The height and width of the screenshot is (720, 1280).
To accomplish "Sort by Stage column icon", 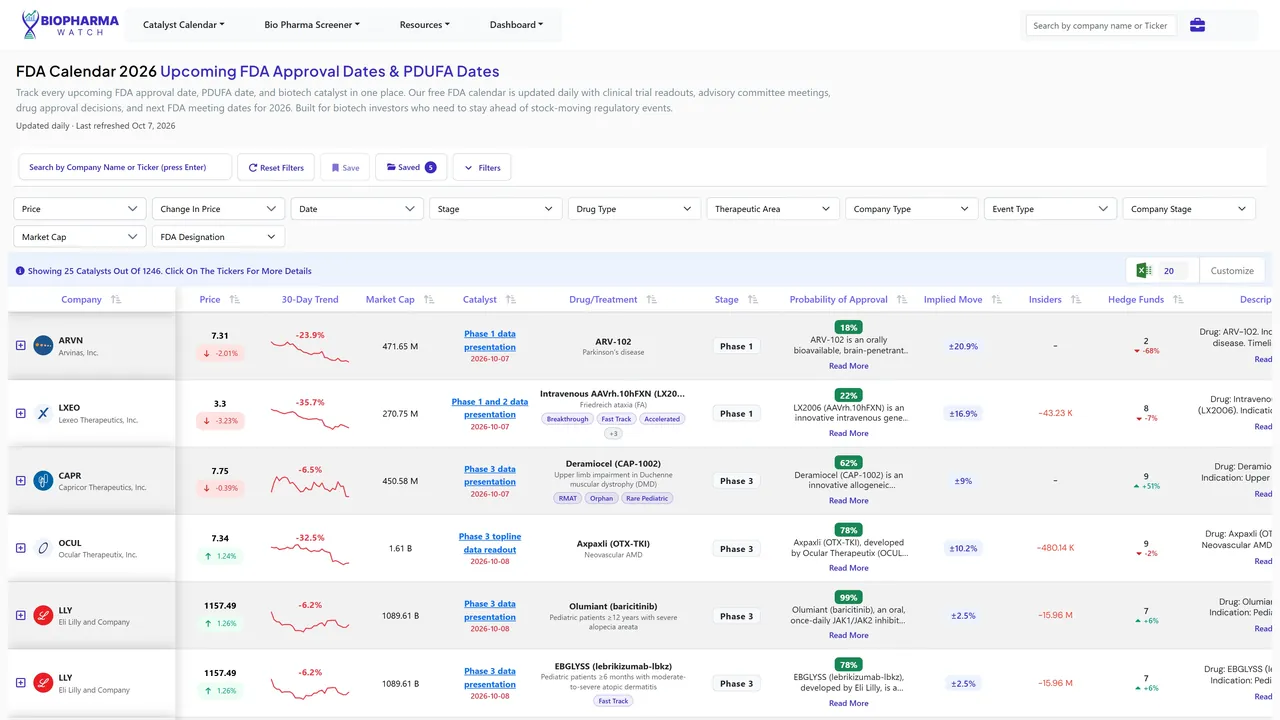I will (753, 299).
